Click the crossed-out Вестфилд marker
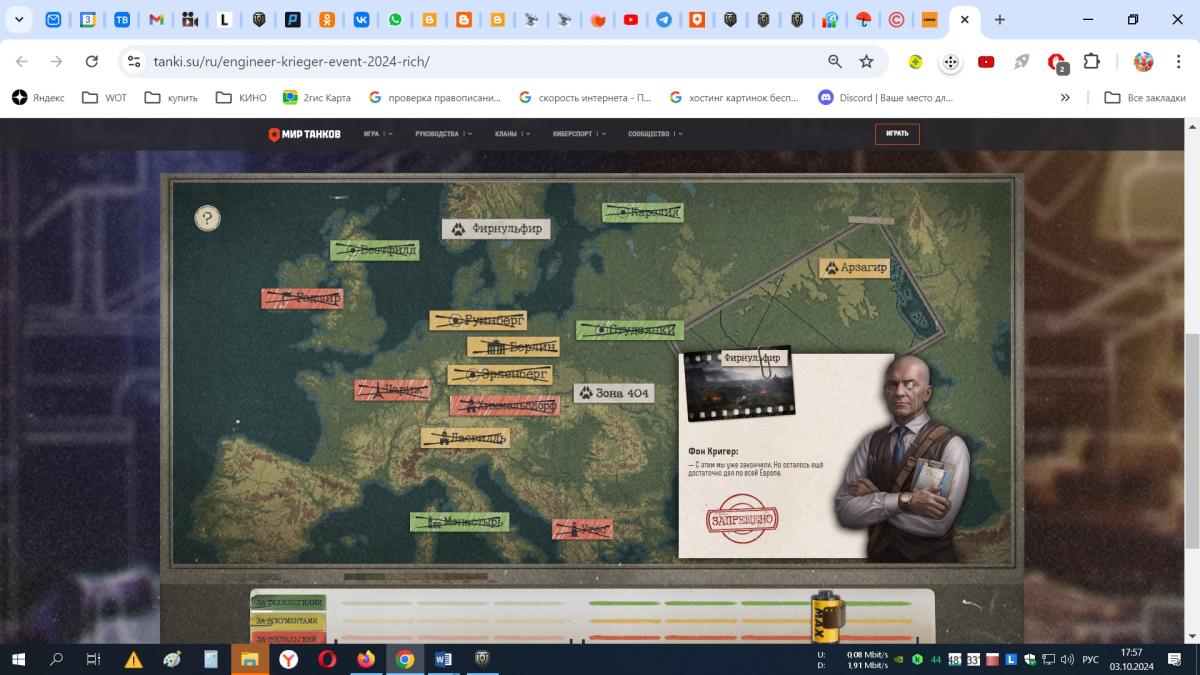Screen dimensions: 1200x675 click(x=375, y=250)
